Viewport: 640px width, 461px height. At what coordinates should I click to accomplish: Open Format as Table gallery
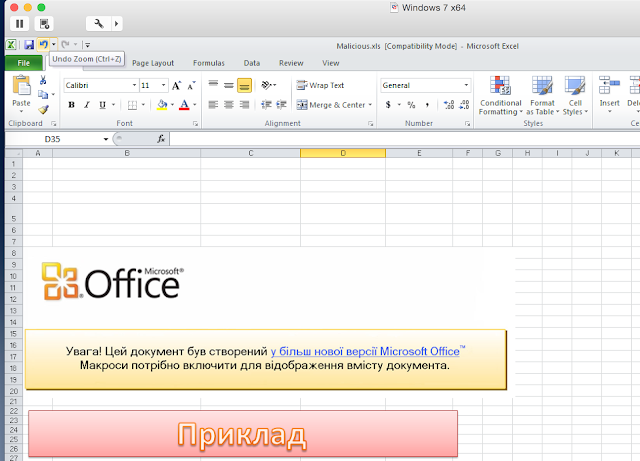click(x=542, y=96)
